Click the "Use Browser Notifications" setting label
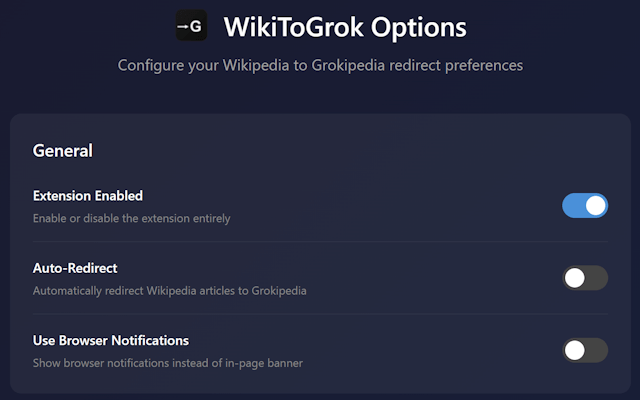This screenshot has height=400, width=640. click(111, 340)
